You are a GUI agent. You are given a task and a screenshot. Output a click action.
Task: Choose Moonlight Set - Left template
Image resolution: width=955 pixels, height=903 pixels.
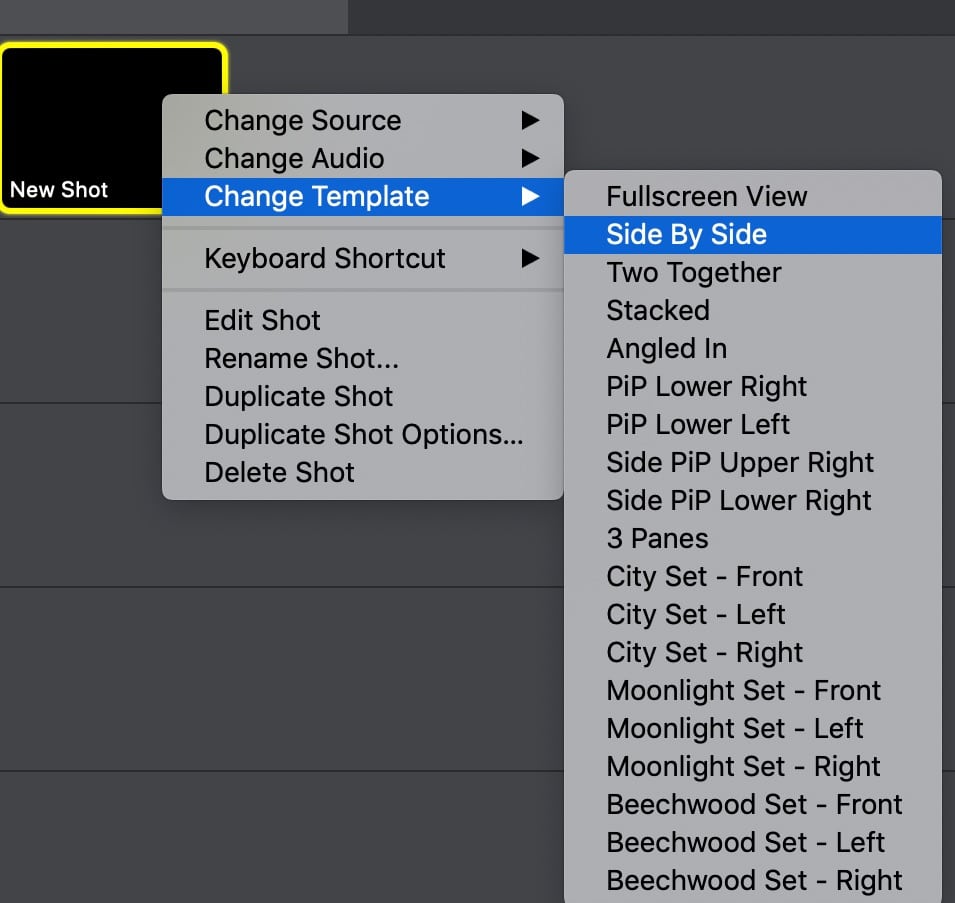(x=734, y=729)
